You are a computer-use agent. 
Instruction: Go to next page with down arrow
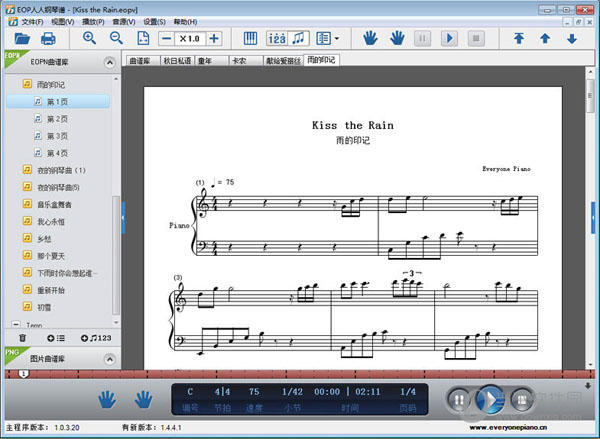[572, 39]
